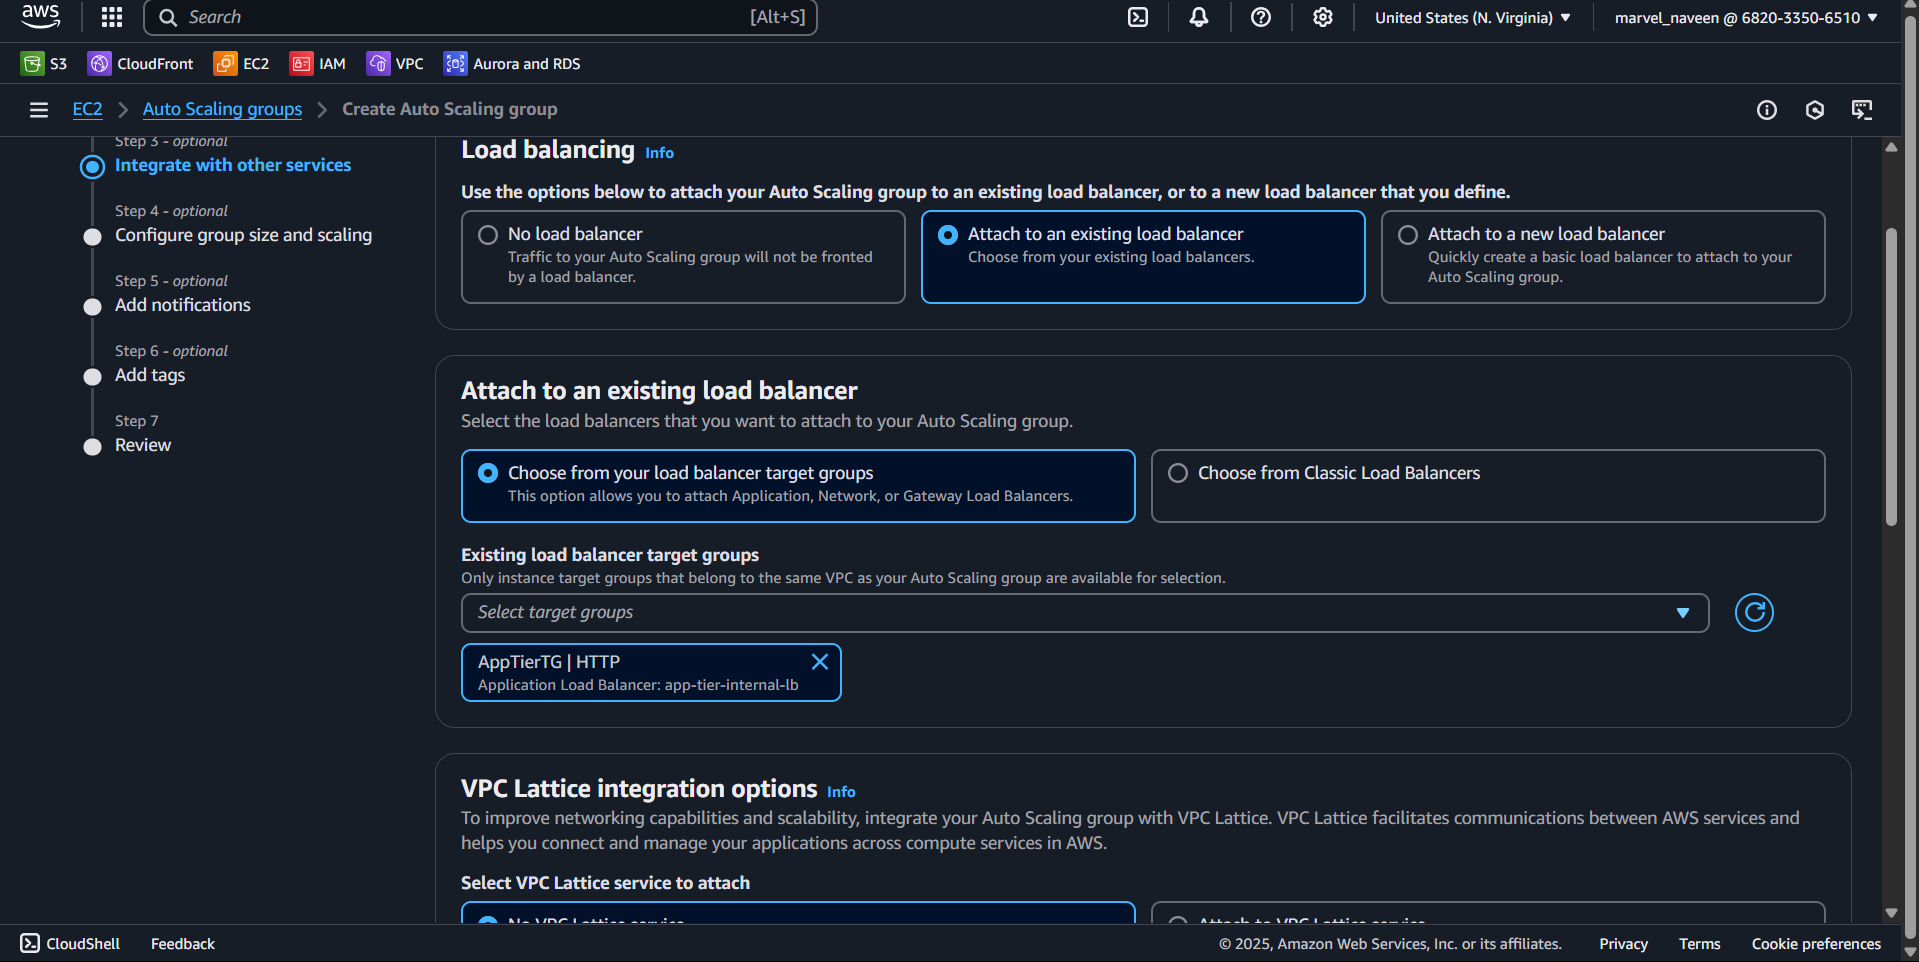Open the S3 shortcut

point(44,64)
